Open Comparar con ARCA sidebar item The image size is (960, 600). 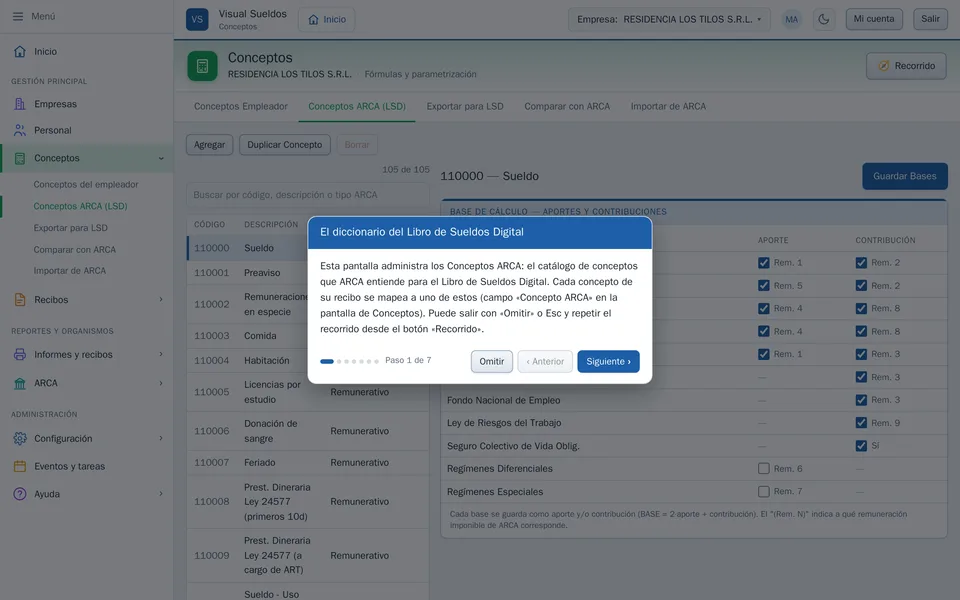point(75,250)
